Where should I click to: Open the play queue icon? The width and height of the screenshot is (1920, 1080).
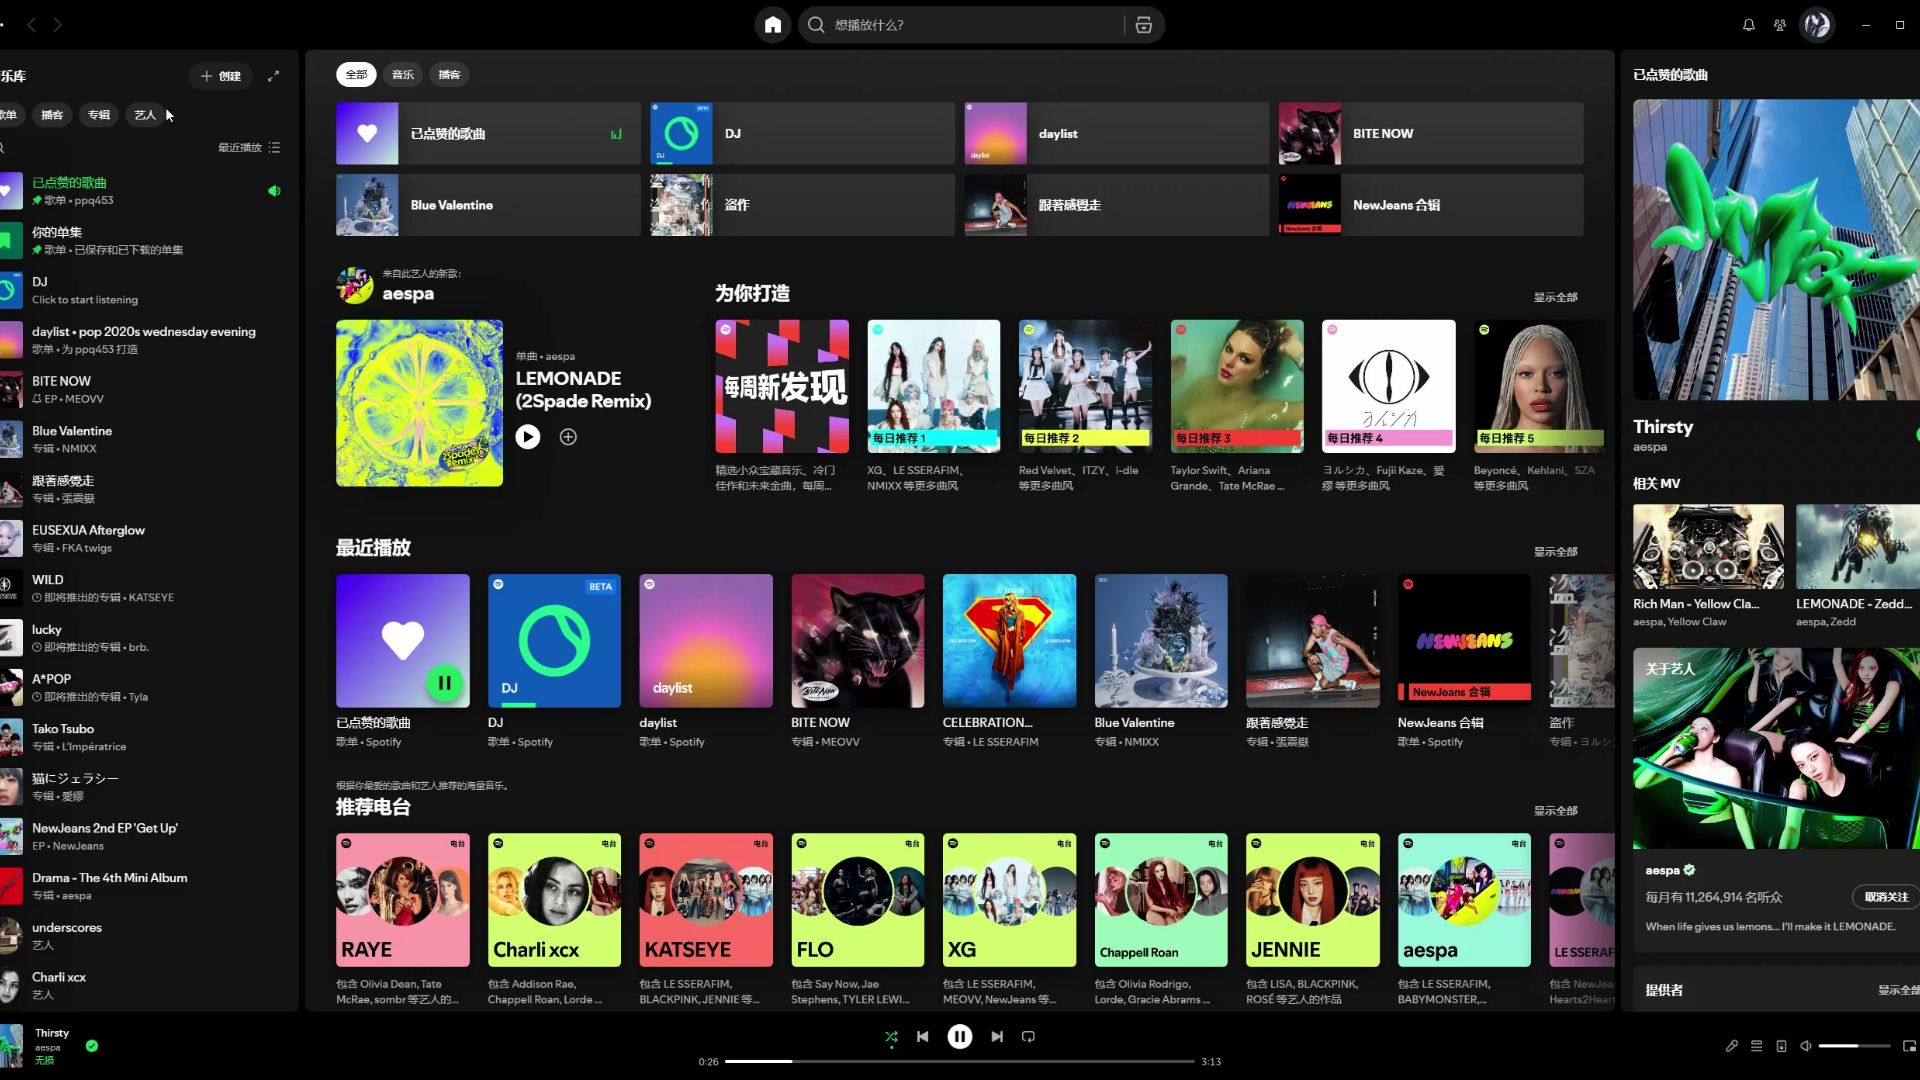1756,1046
